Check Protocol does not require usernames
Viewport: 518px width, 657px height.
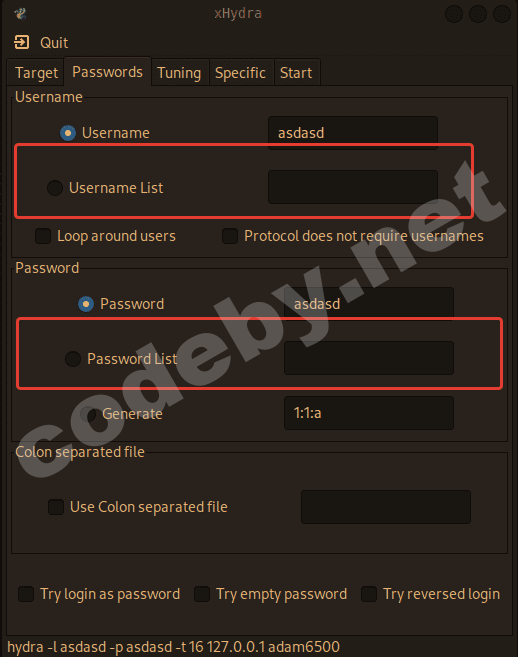click(230, 236)
